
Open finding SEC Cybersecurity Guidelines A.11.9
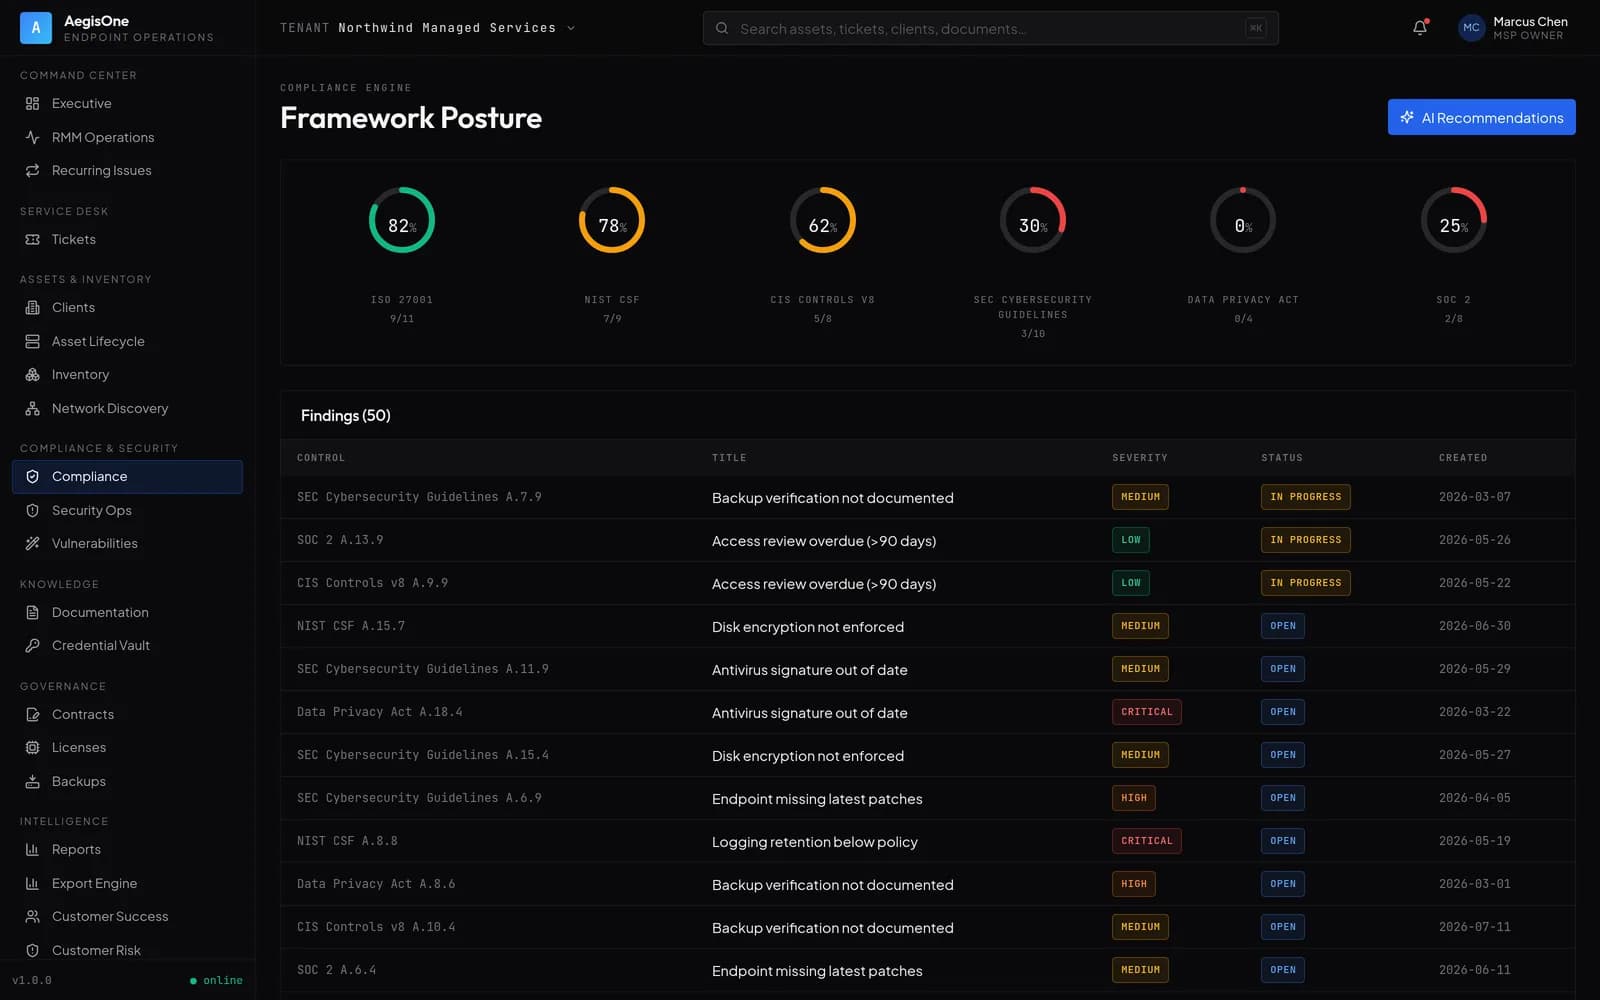coord(927,669)
